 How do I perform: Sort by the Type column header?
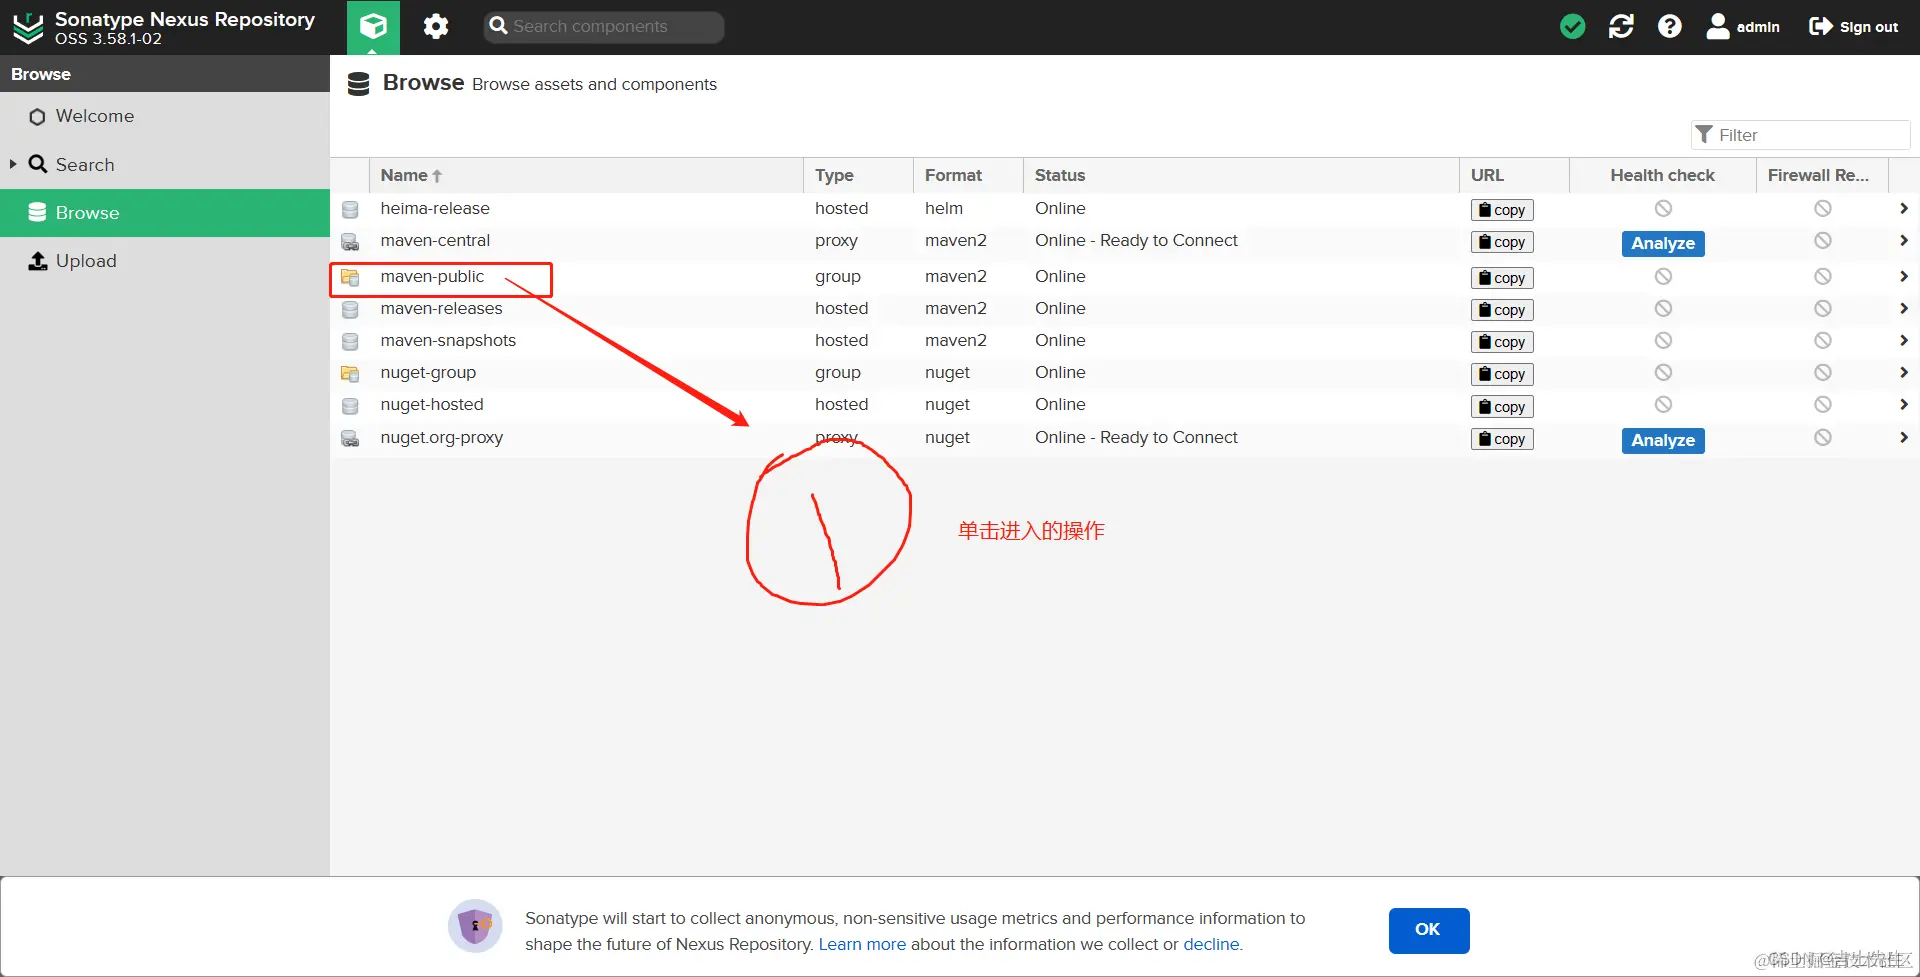(858, 175)
